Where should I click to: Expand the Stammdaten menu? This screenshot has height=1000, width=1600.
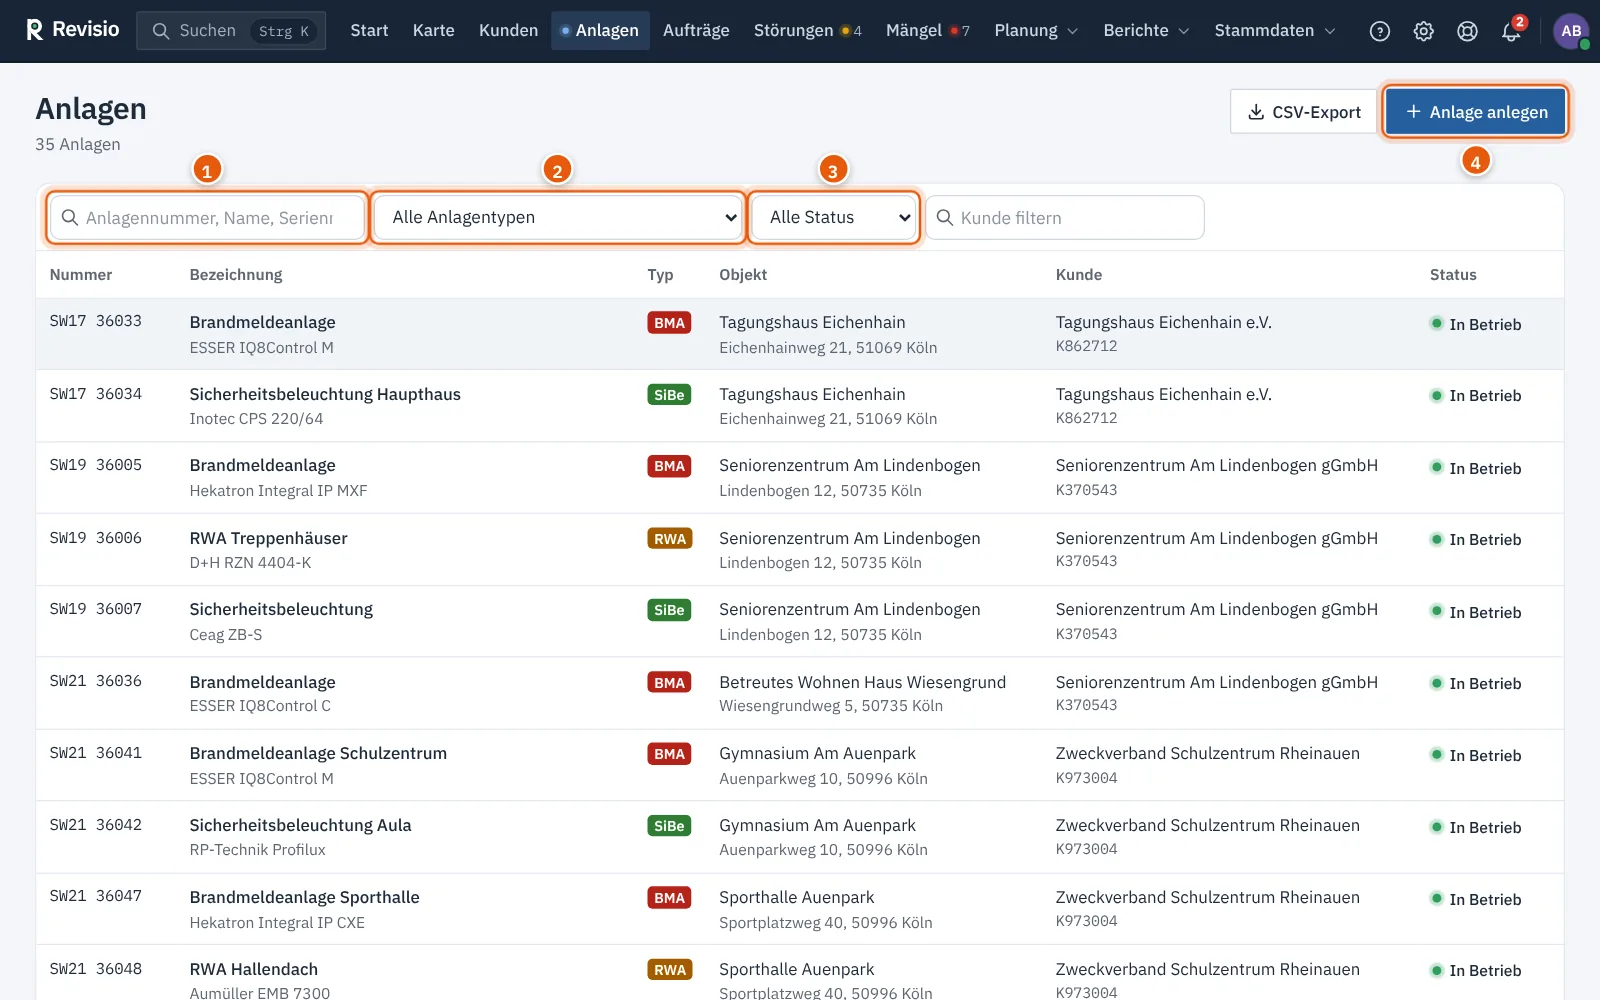pyautogui.click(x=1275, y=31)
